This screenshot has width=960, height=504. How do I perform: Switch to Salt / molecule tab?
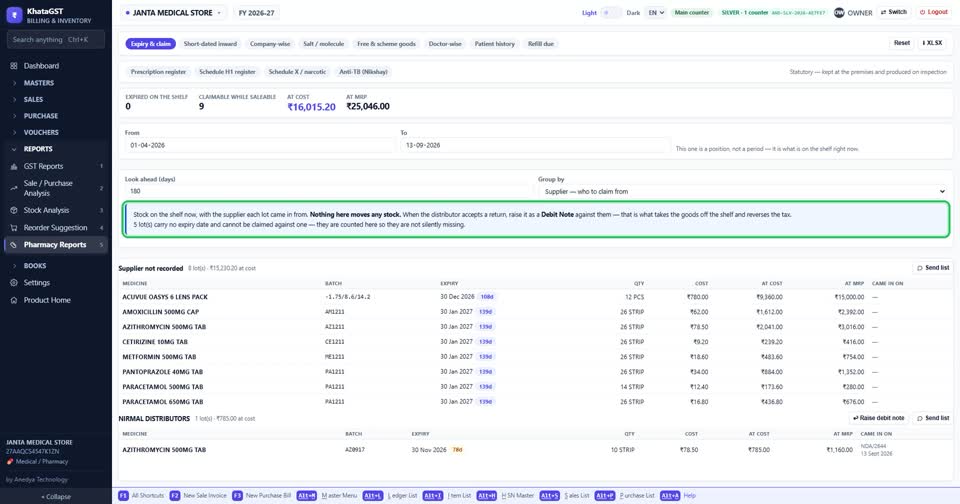324,44
